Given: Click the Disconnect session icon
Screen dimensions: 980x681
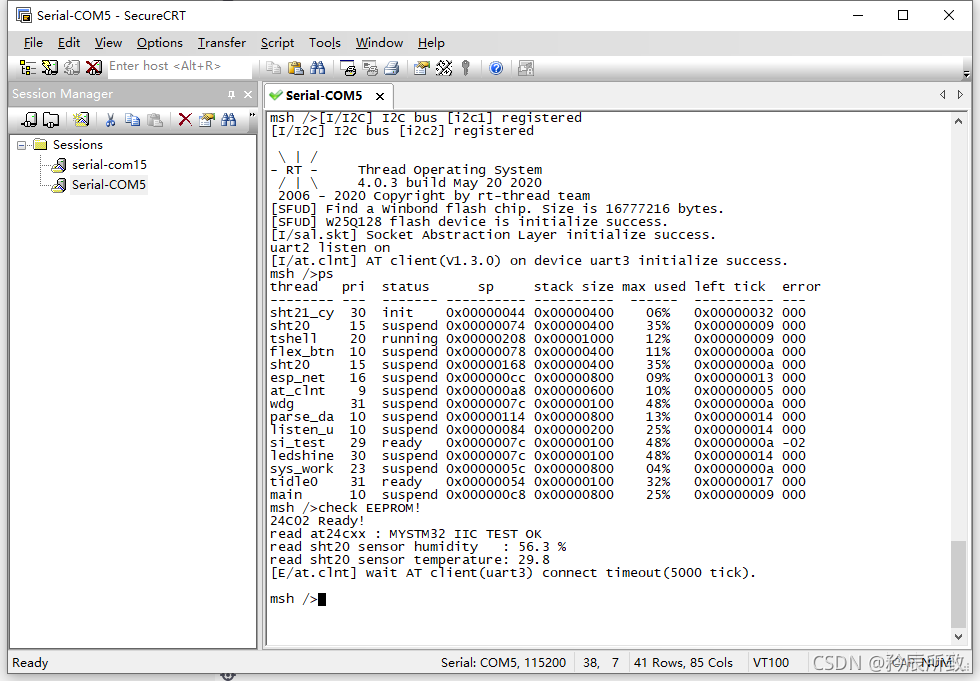Looking at the screenshot, I should pyautogui.click(x=94, y=67).
